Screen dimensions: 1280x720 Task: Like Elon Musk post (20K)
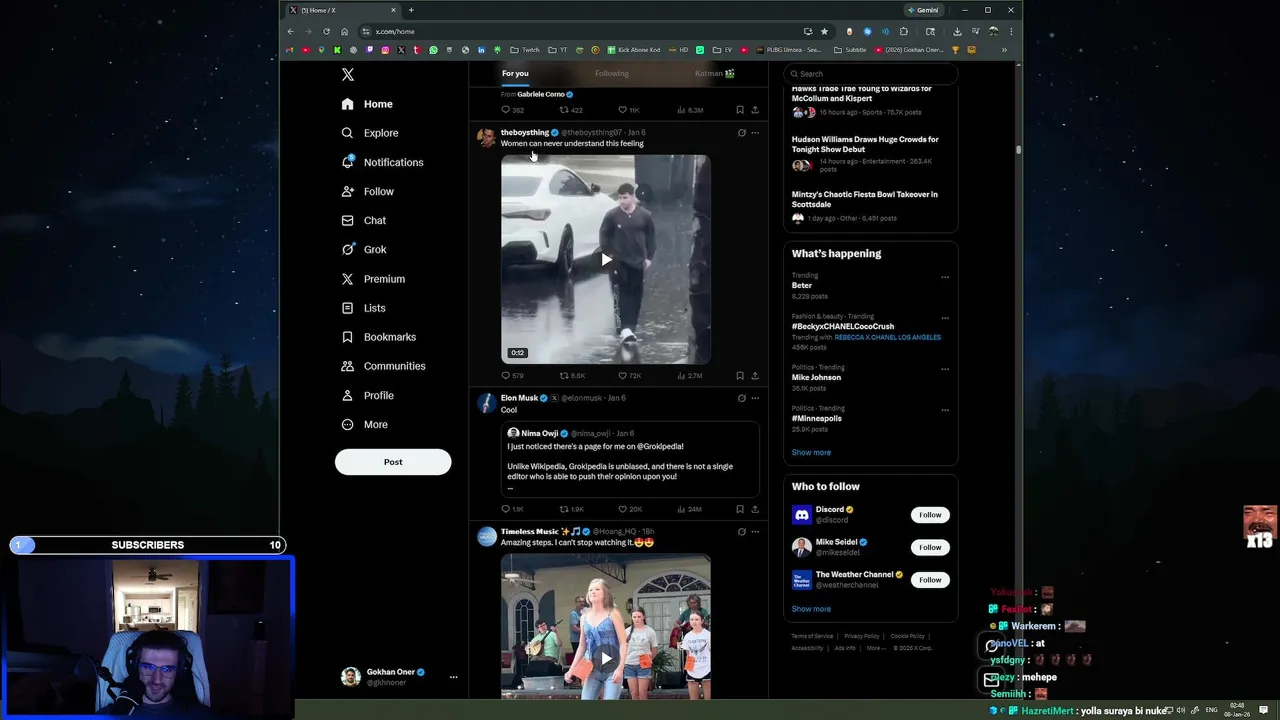click(x=630, y=509)
